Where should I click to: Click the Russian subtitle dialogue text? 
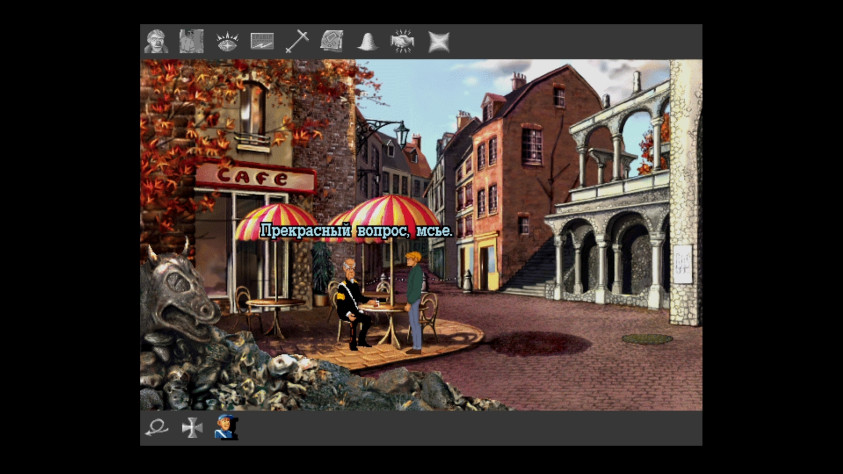tap(356, 231)
